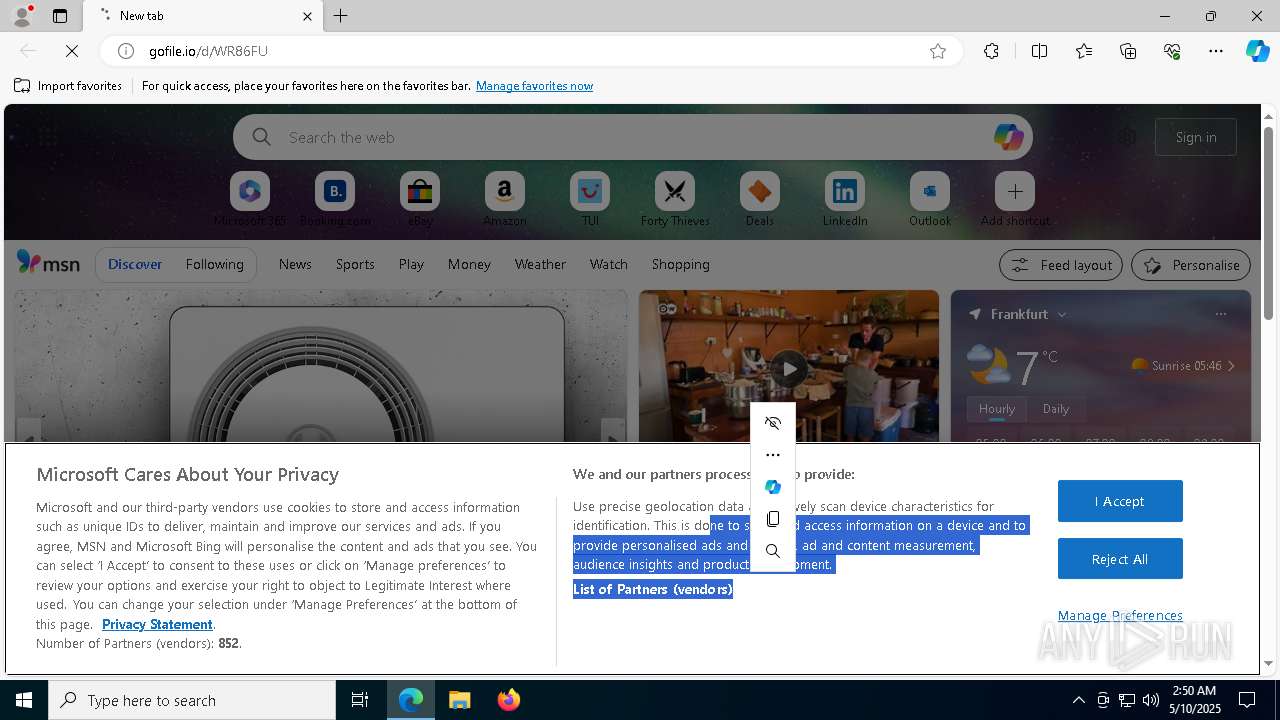Open the Shopping section
The image size is (1280, 720).
(681, 264)
